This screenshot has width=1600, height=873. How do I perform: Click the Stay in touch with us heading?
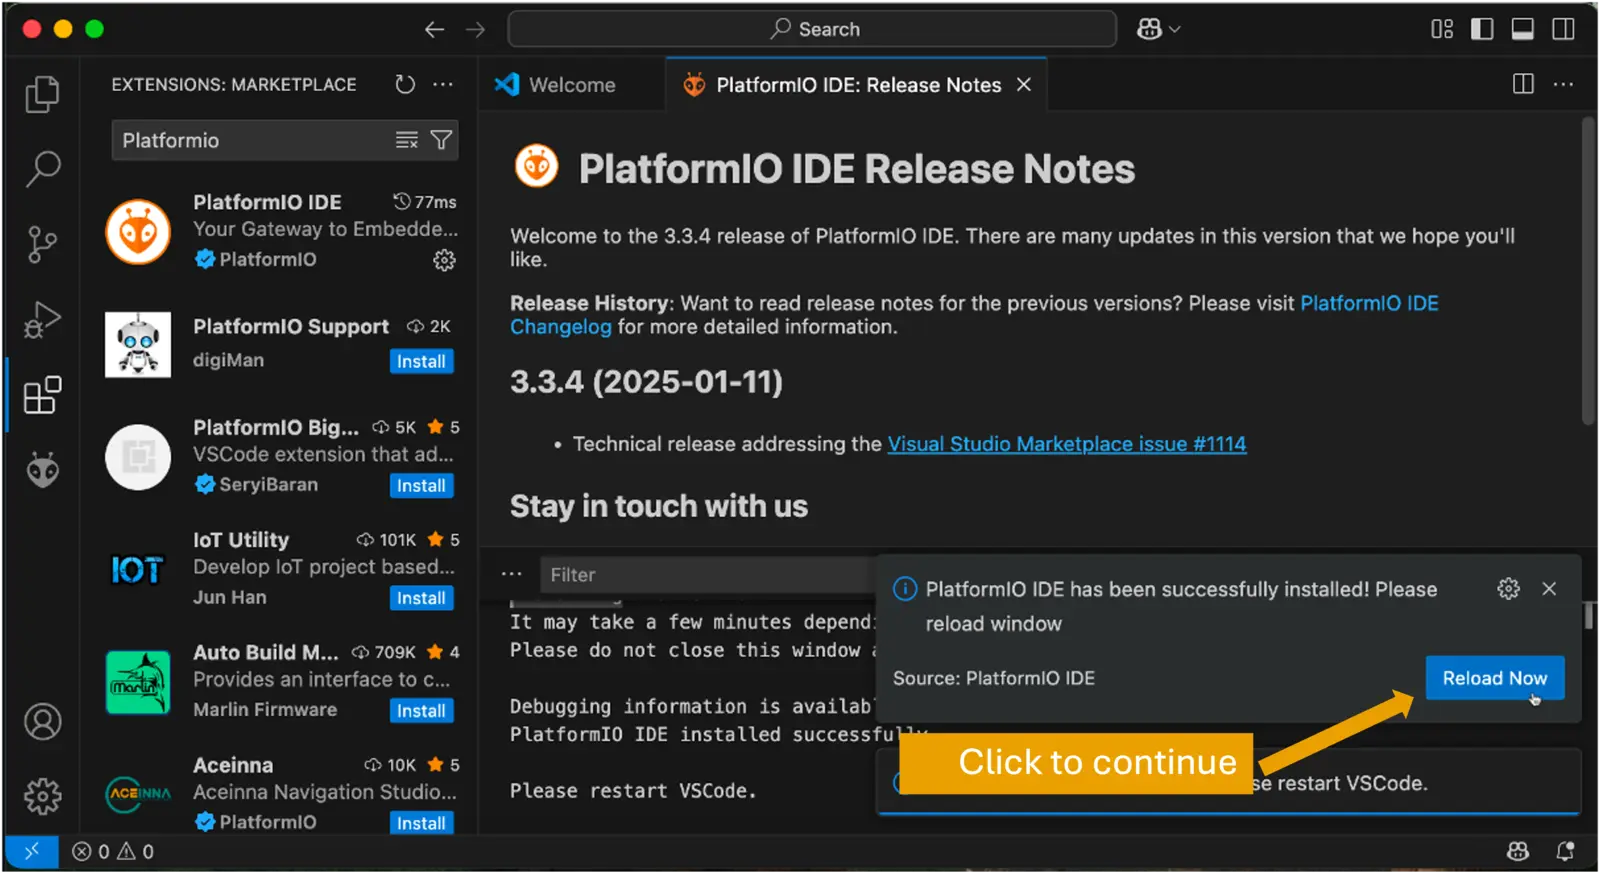point(659,507)
